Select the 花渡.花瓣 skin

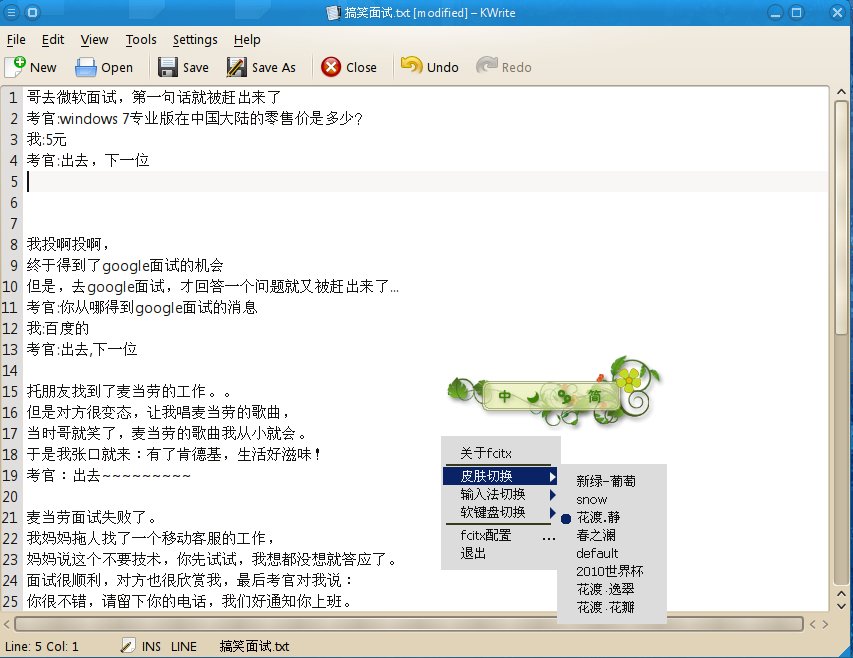pos(612,607)
